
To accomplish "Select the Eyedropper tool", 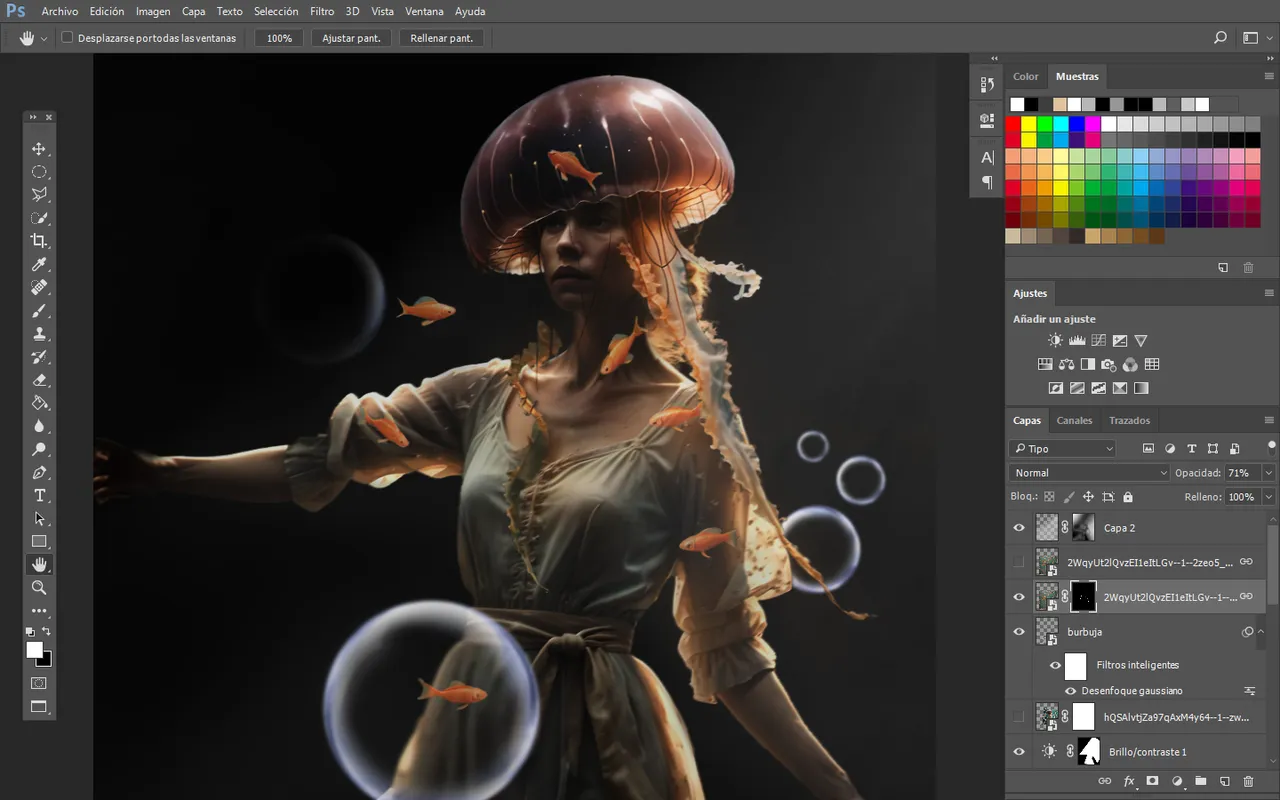I will tap(39, 264).
